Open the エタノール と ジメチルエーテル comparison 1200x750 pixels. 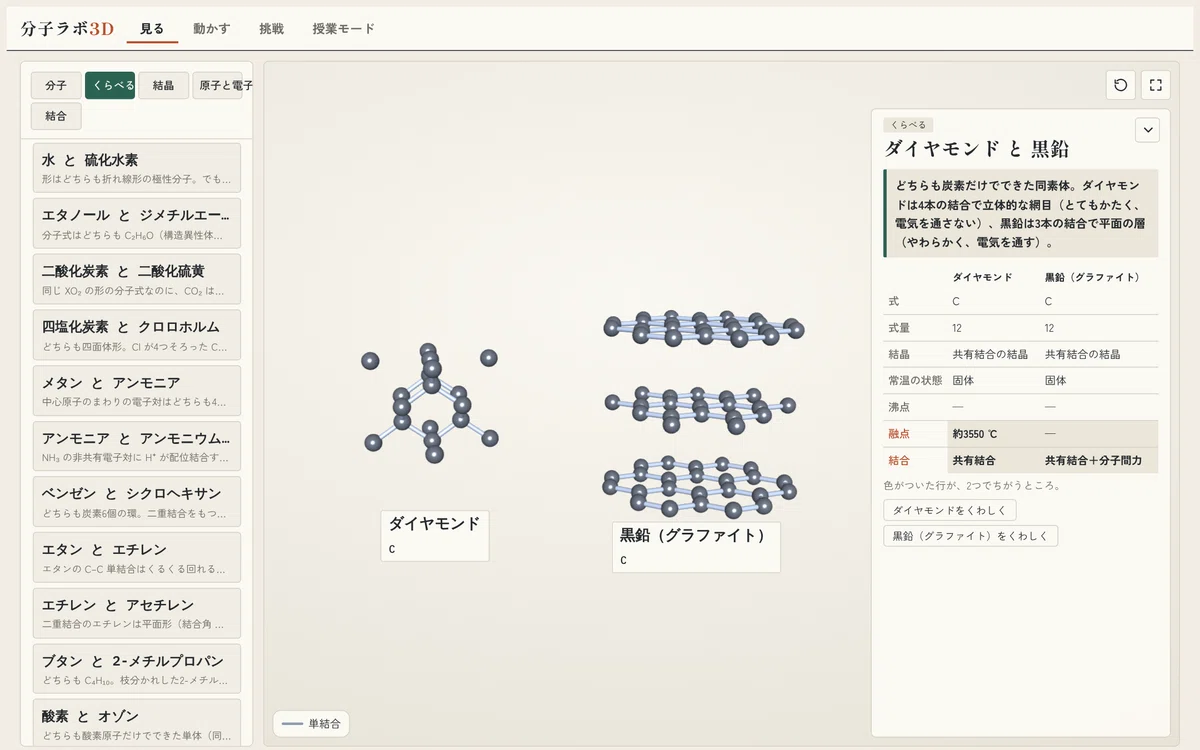(138, 223)
